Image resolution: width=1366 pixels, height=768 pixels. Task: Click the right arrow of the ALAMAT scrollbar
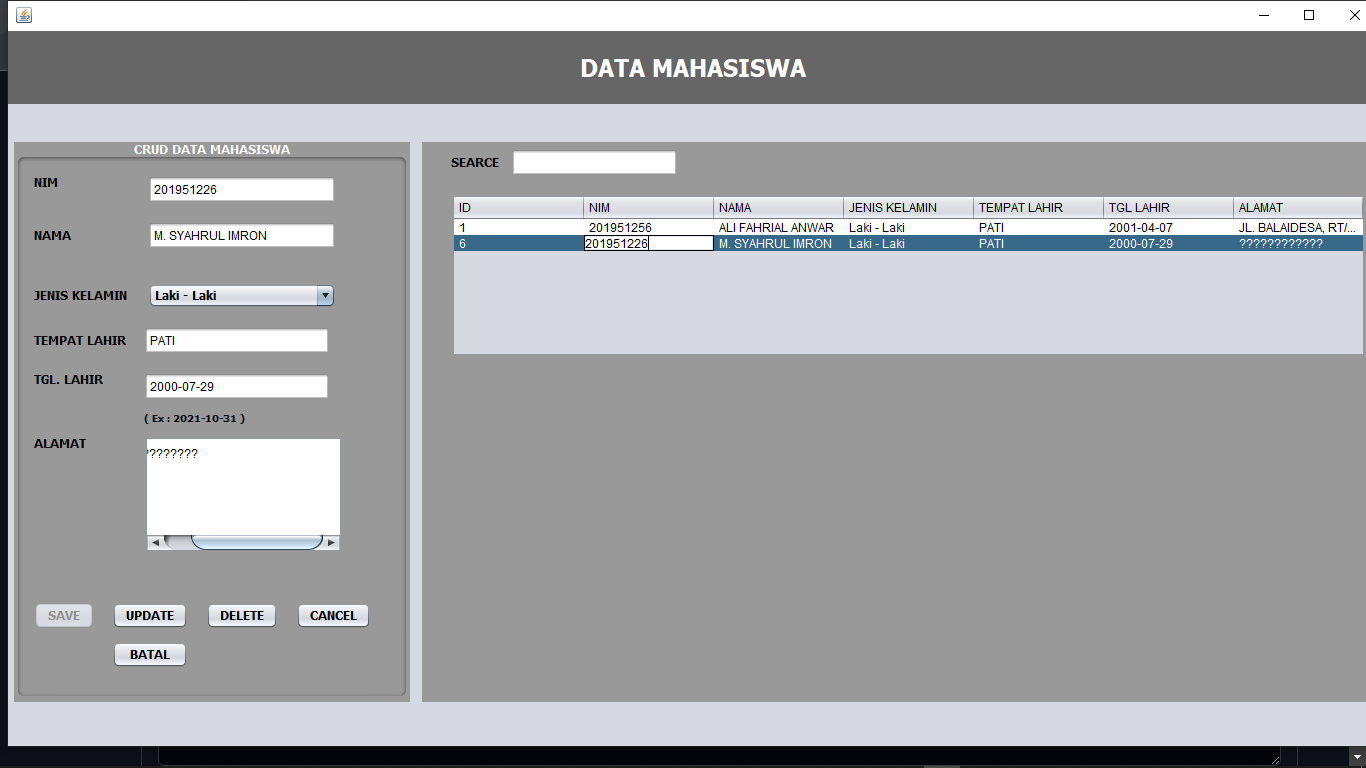[x=331, y=542]
